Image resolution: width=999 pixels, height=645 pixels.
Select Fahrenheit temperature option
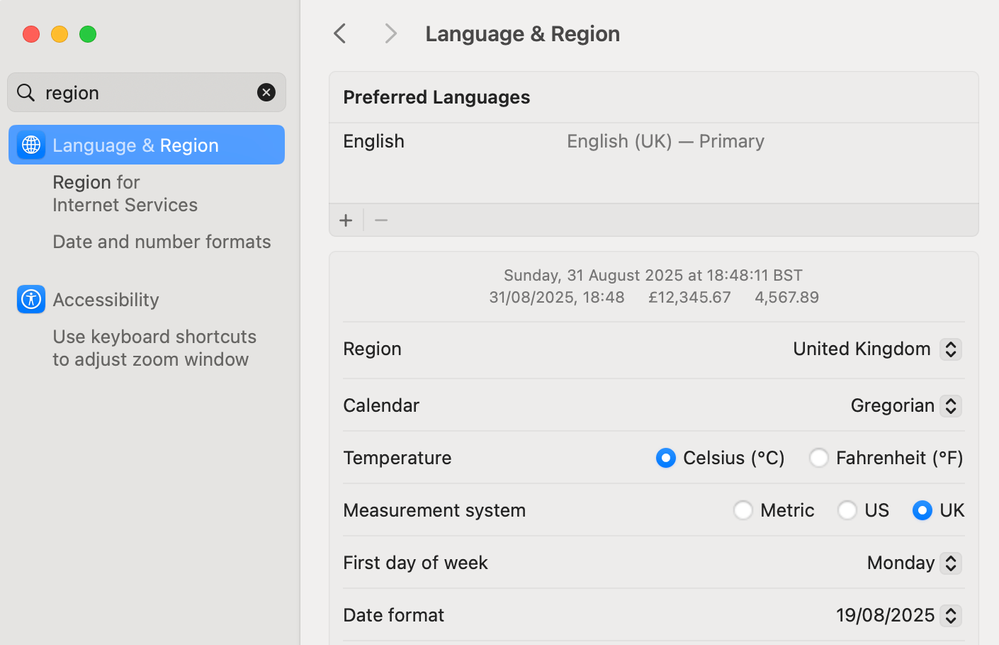click(x=819, y=458)
